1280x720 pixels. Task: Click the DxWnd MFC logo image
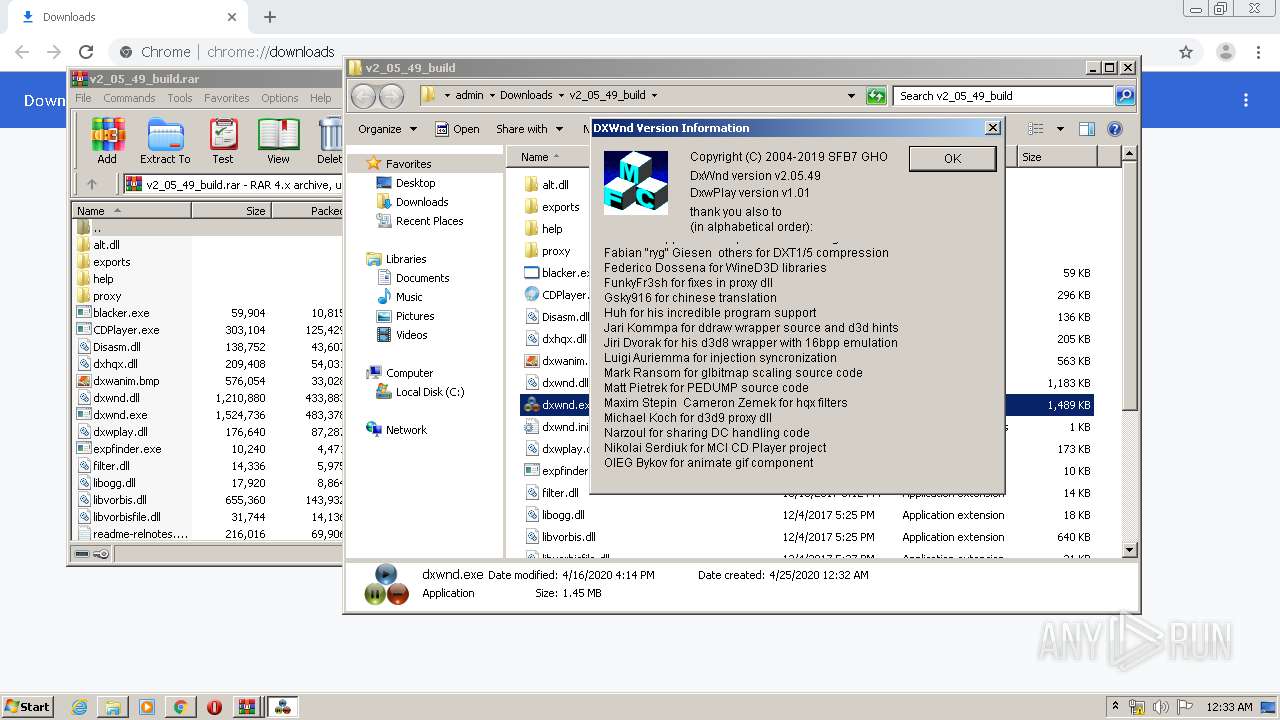pos(636,182)
